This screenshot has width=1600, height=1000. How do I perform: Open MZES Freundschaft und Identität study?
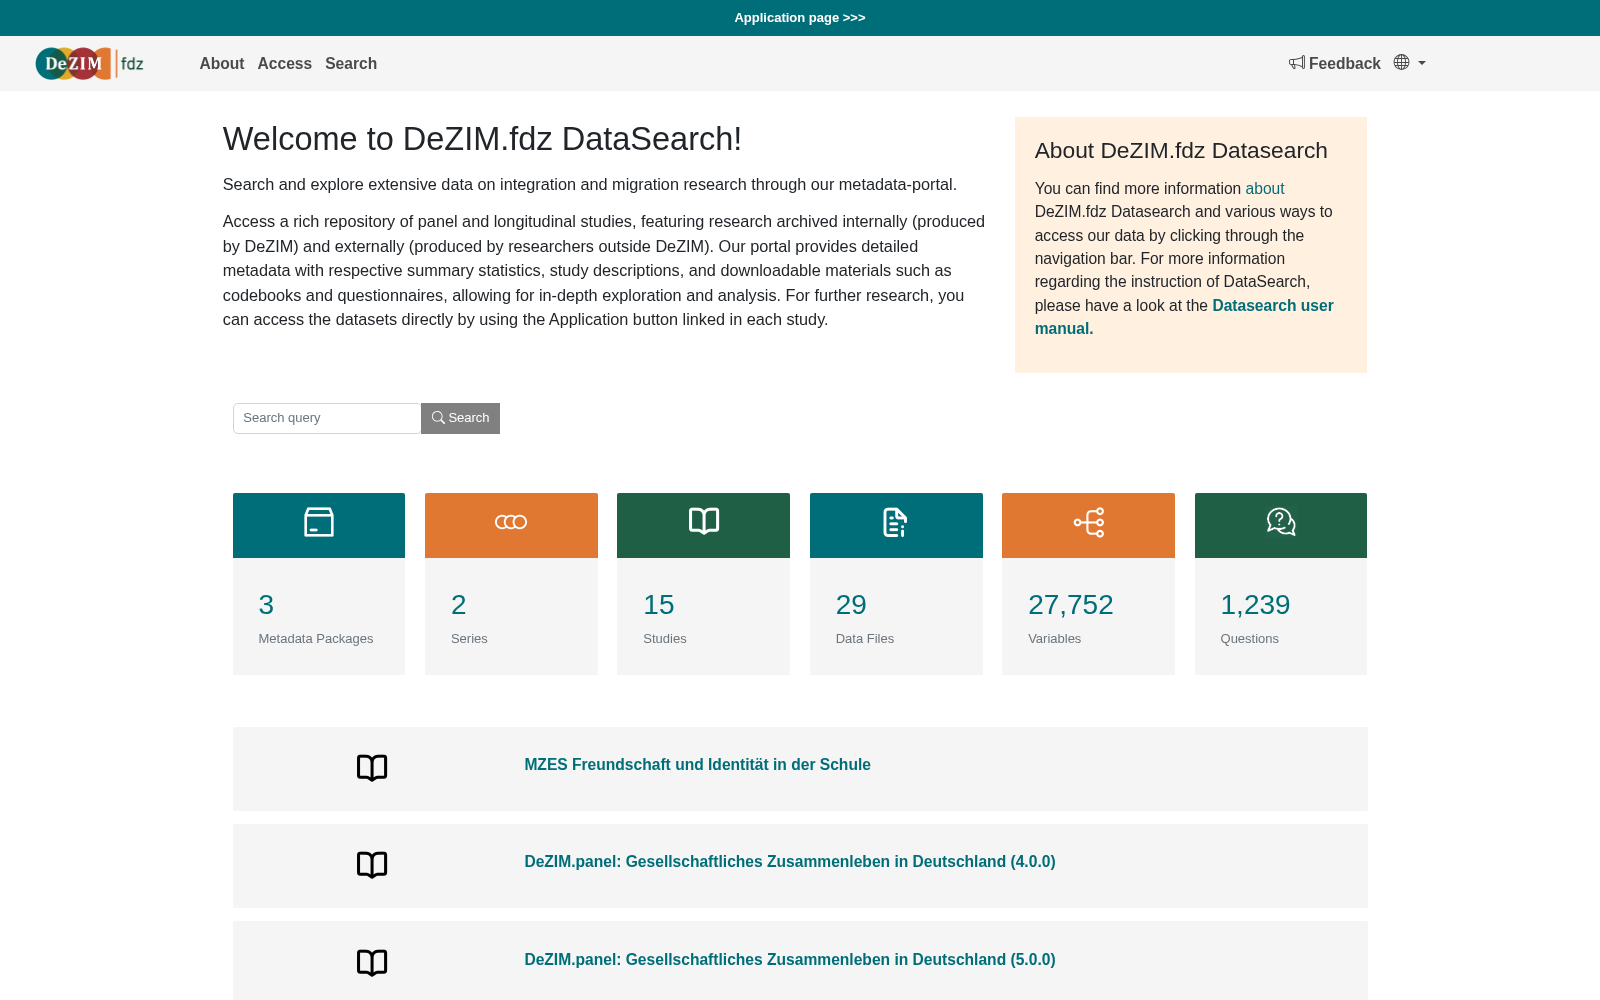click(697, 764)
